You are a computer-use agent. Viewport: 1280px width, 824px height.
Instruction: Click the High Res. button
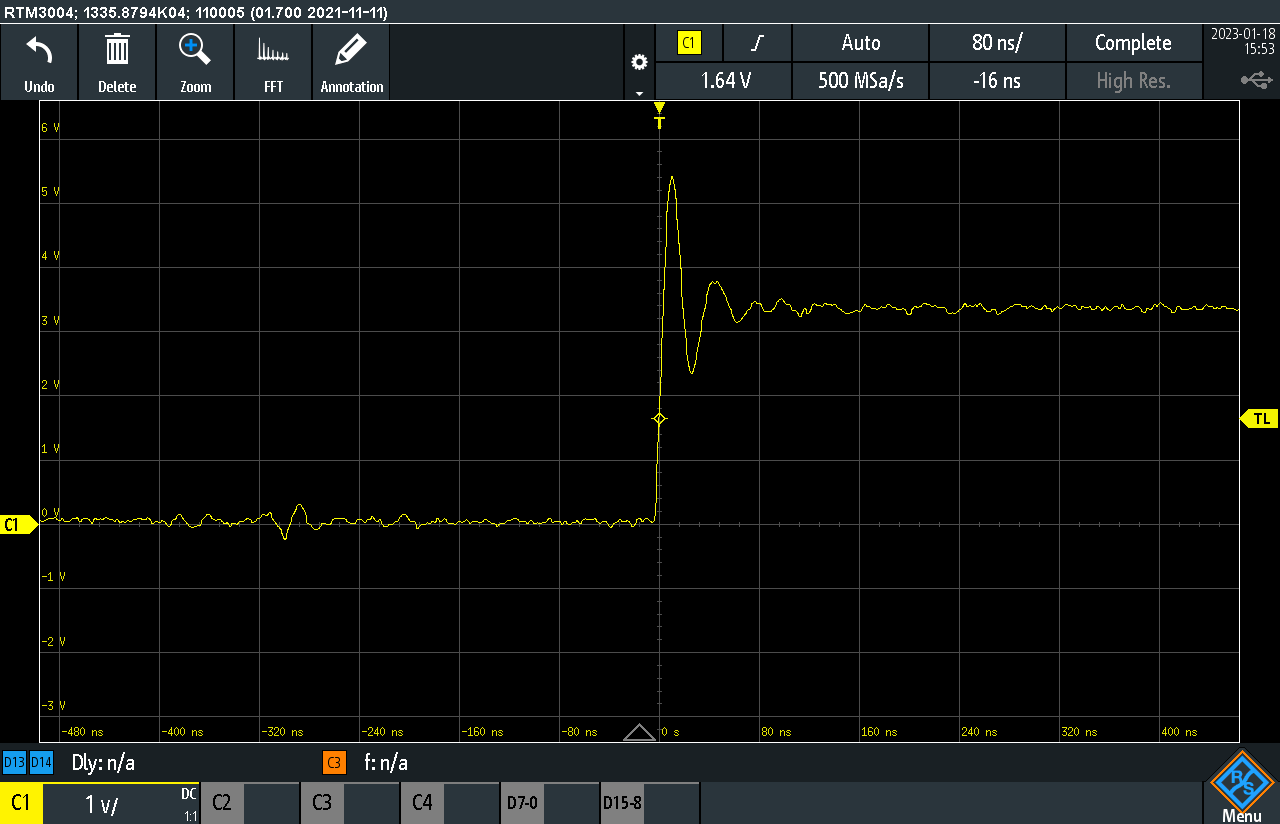pos(1134,80)
